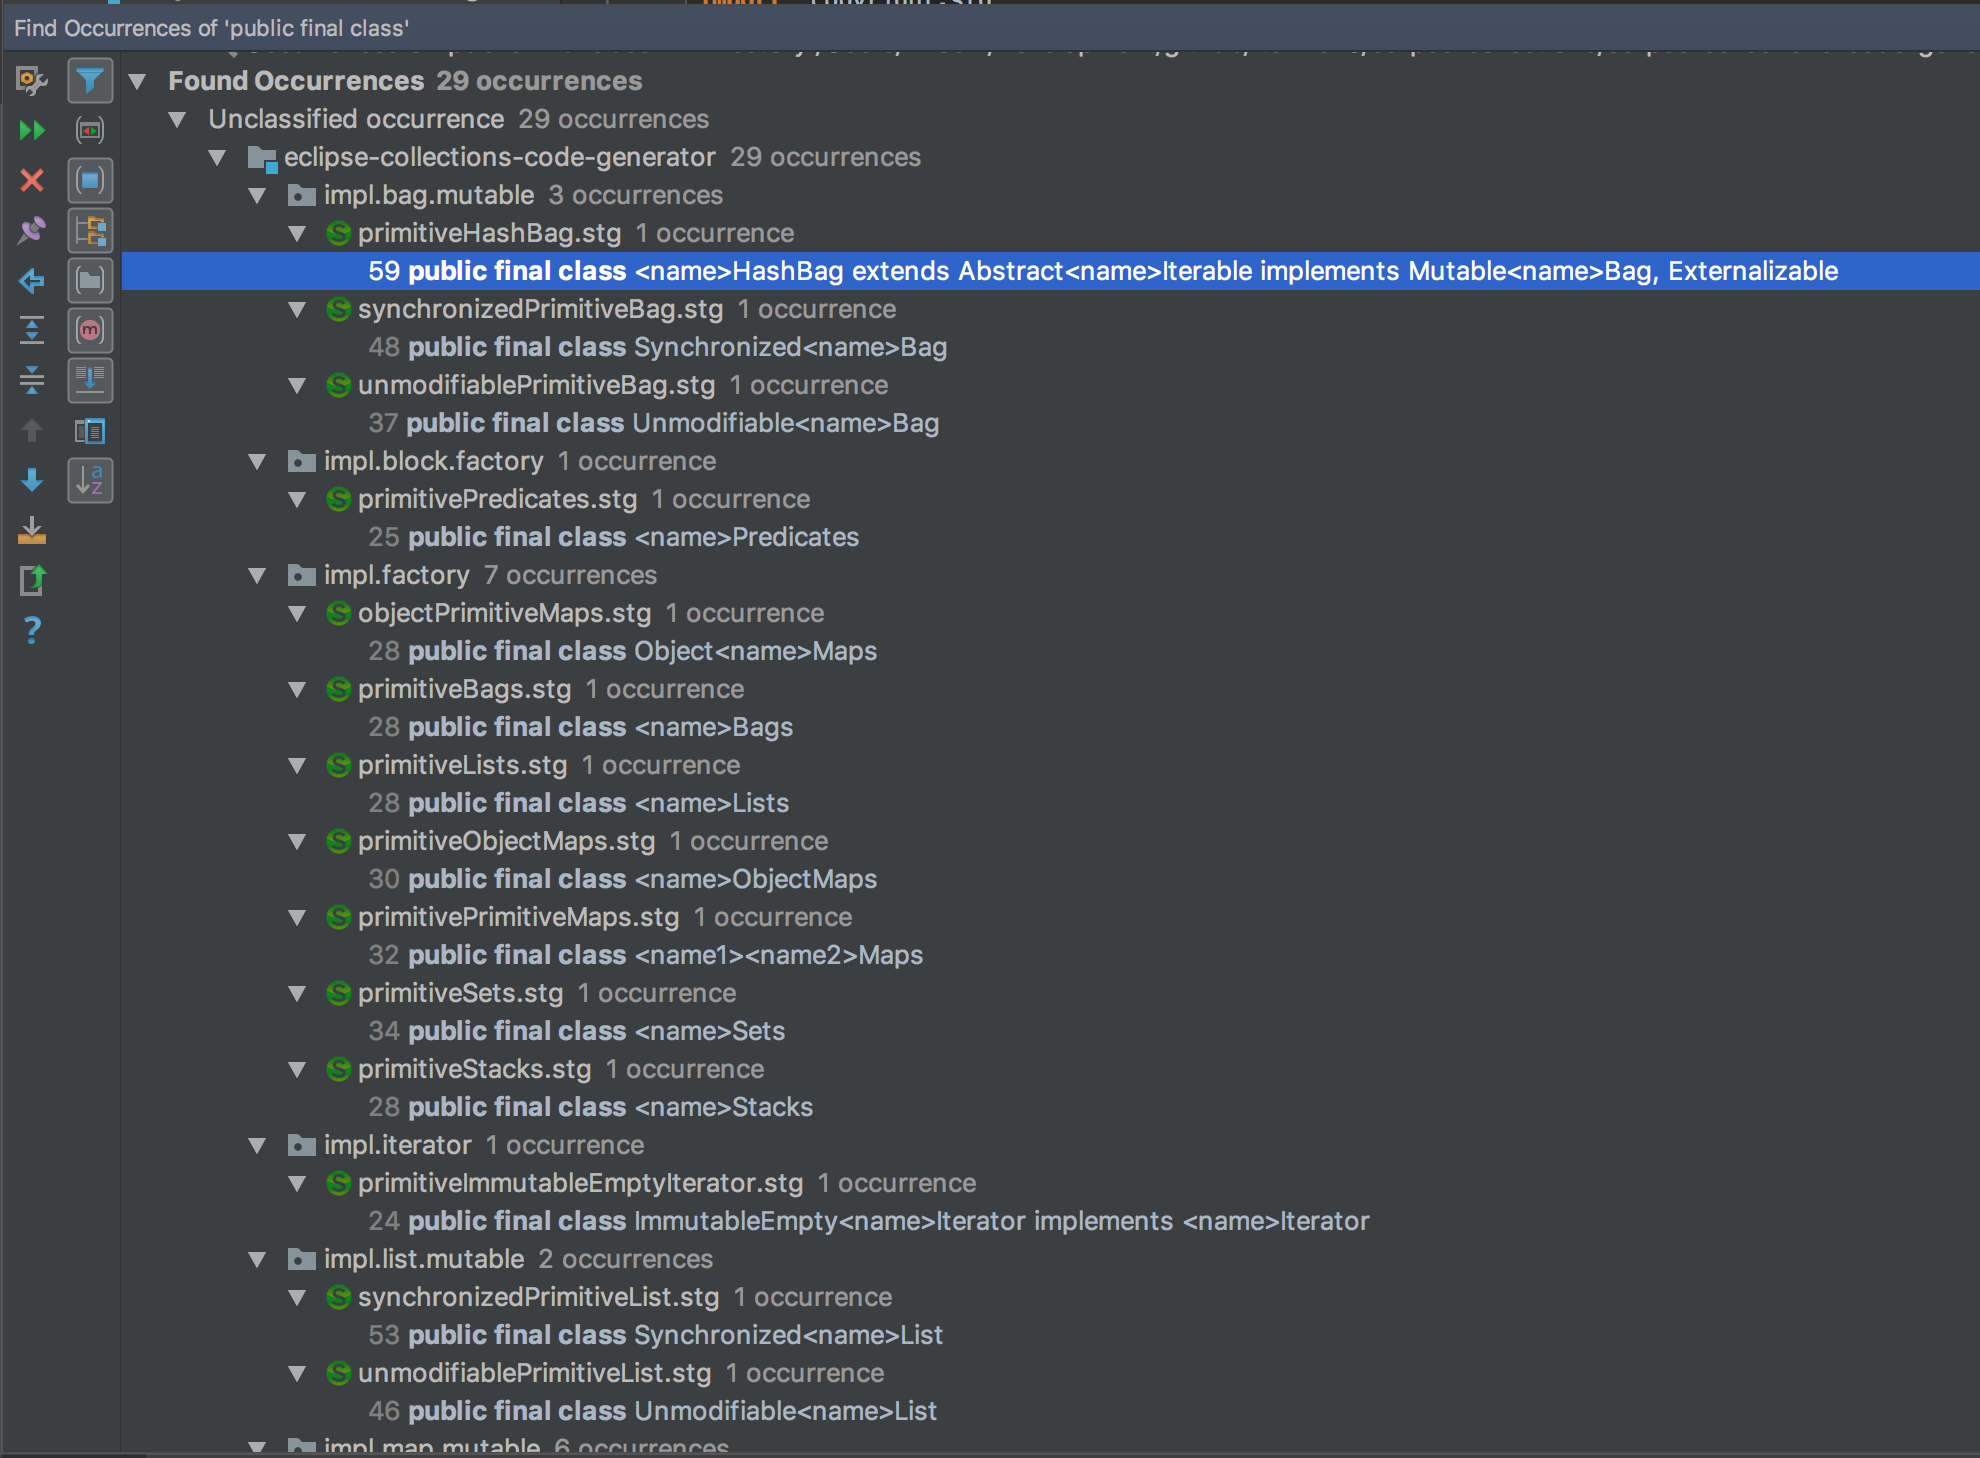
Task: Toggle merge occurrences using the 'm' icon
Action: pos(90,331)
